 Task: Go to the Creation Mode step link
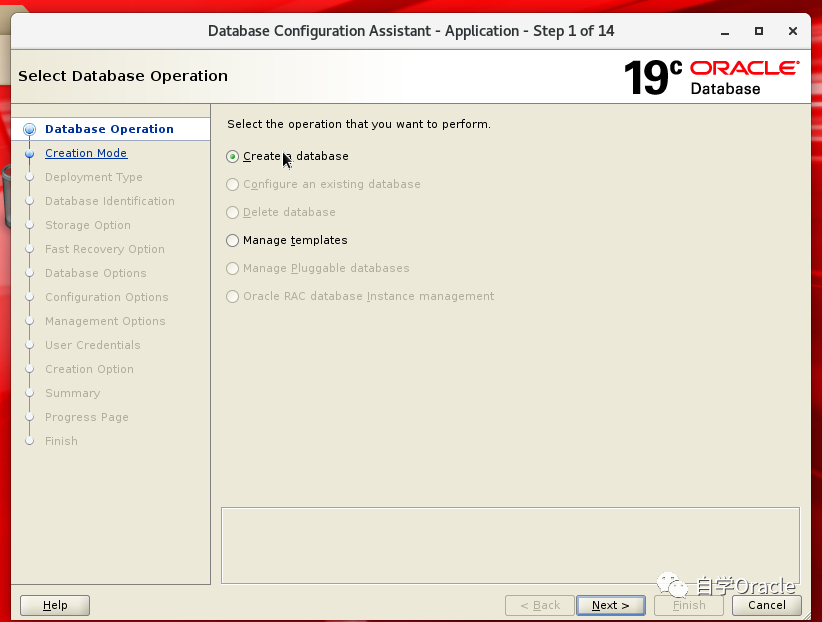(86, 153)
